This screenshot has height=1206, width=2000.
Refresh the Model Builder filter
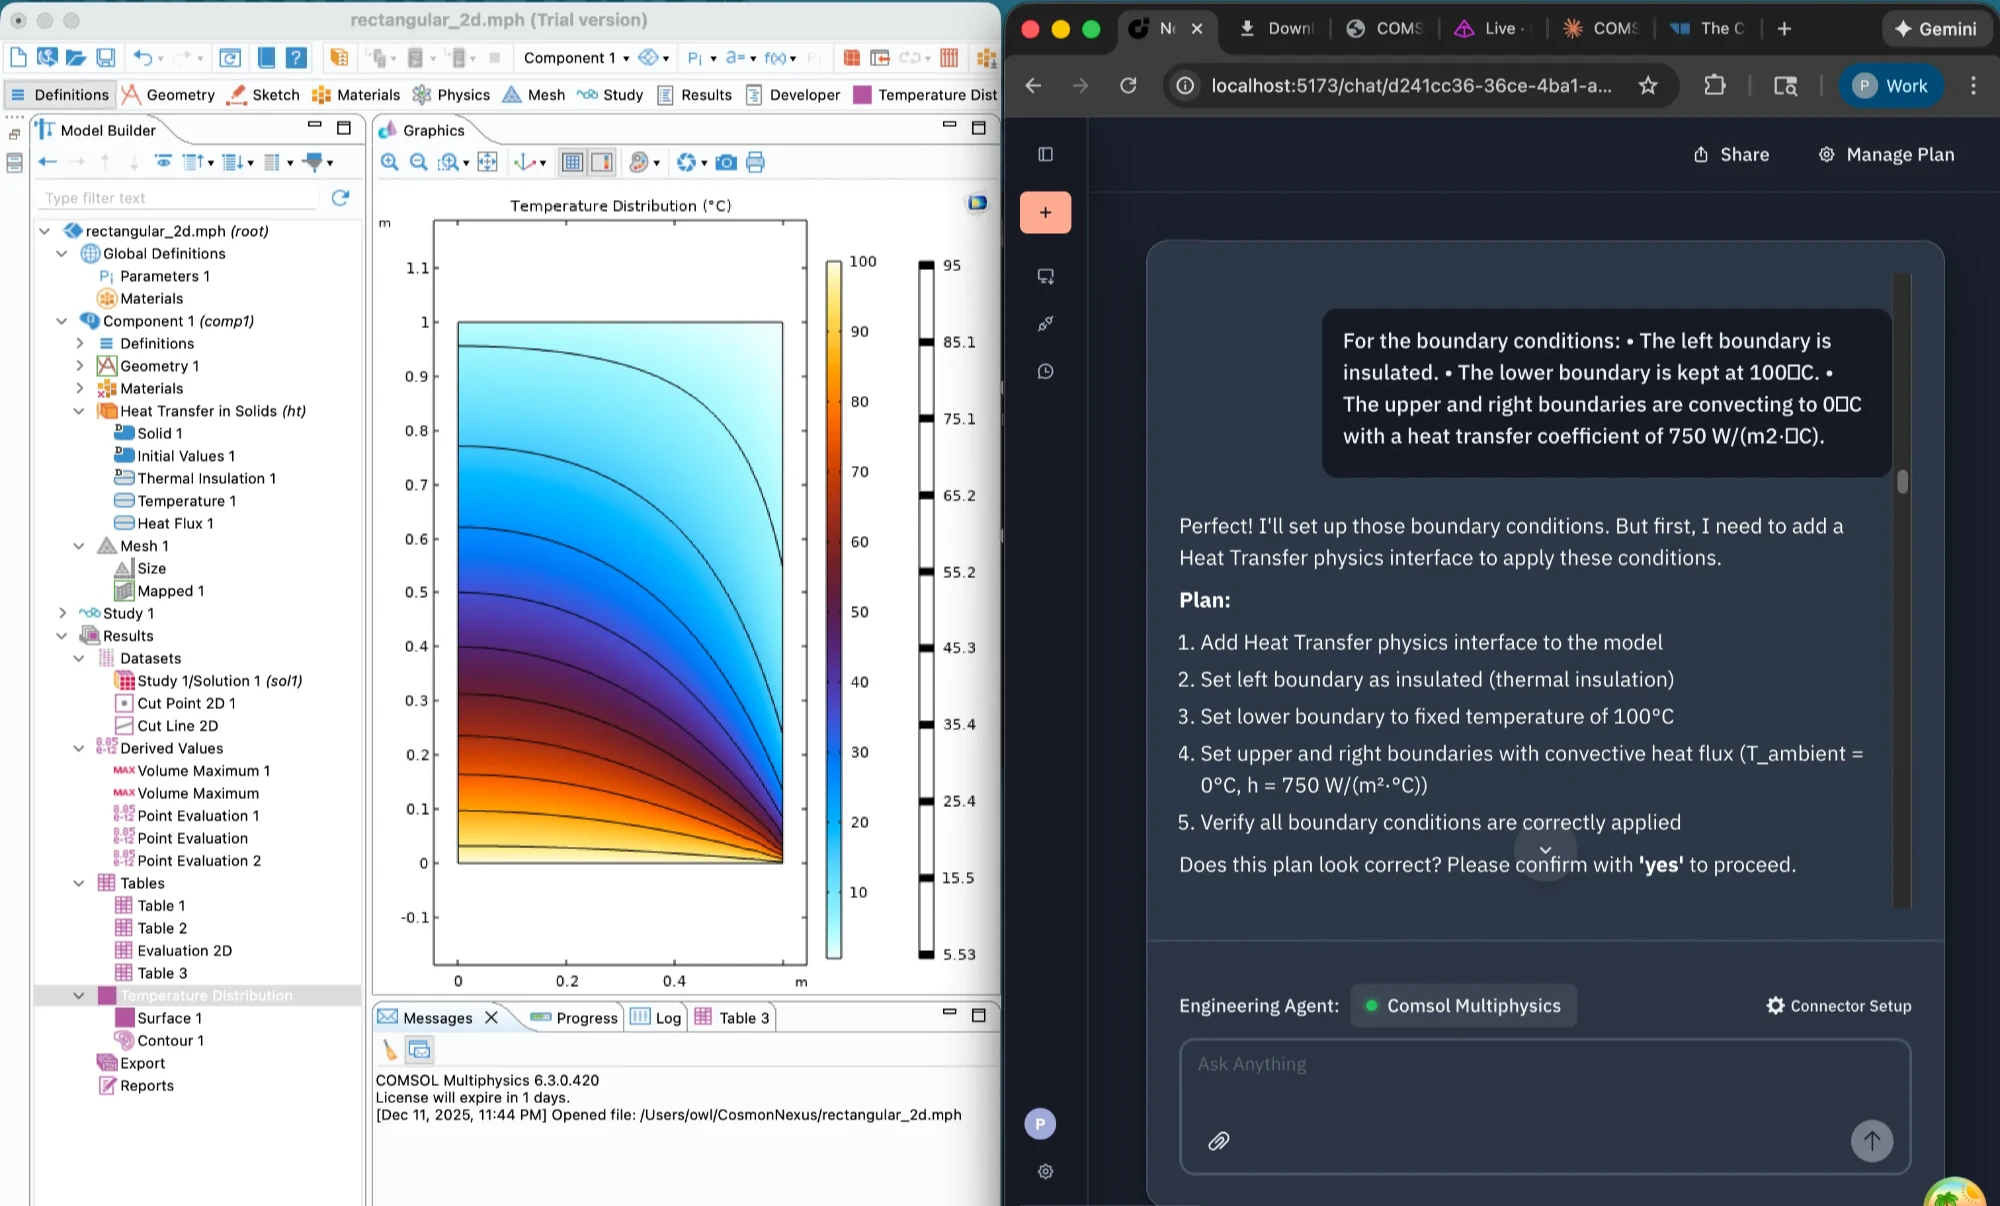click(x=340, y=198)
